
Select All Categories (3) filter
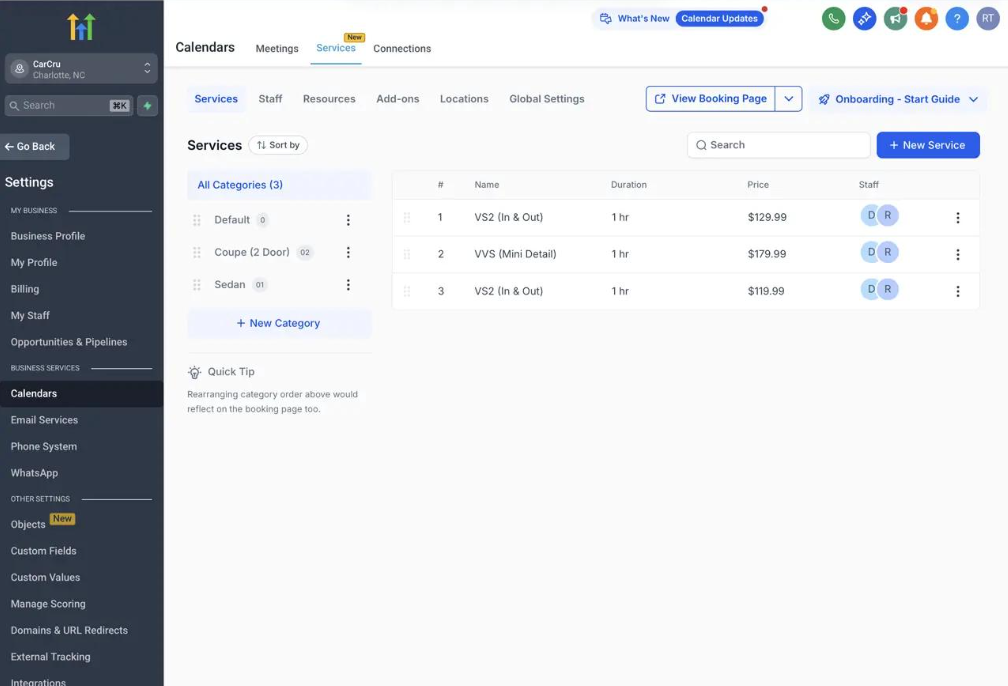pyautogui.click(x=279, y=185)
